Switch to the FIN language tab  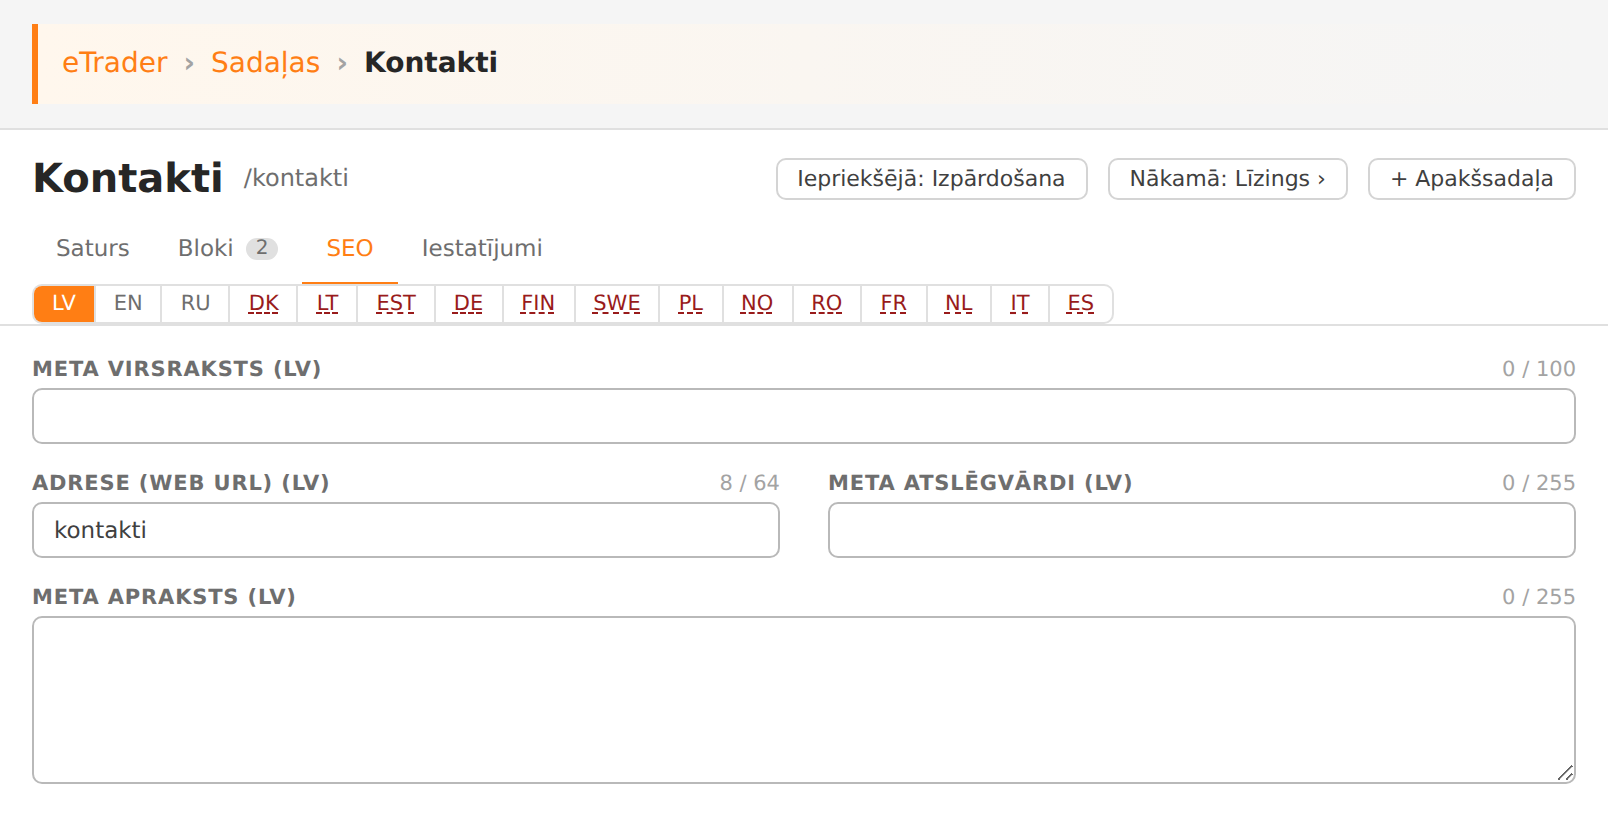click(x=538, y=303)
